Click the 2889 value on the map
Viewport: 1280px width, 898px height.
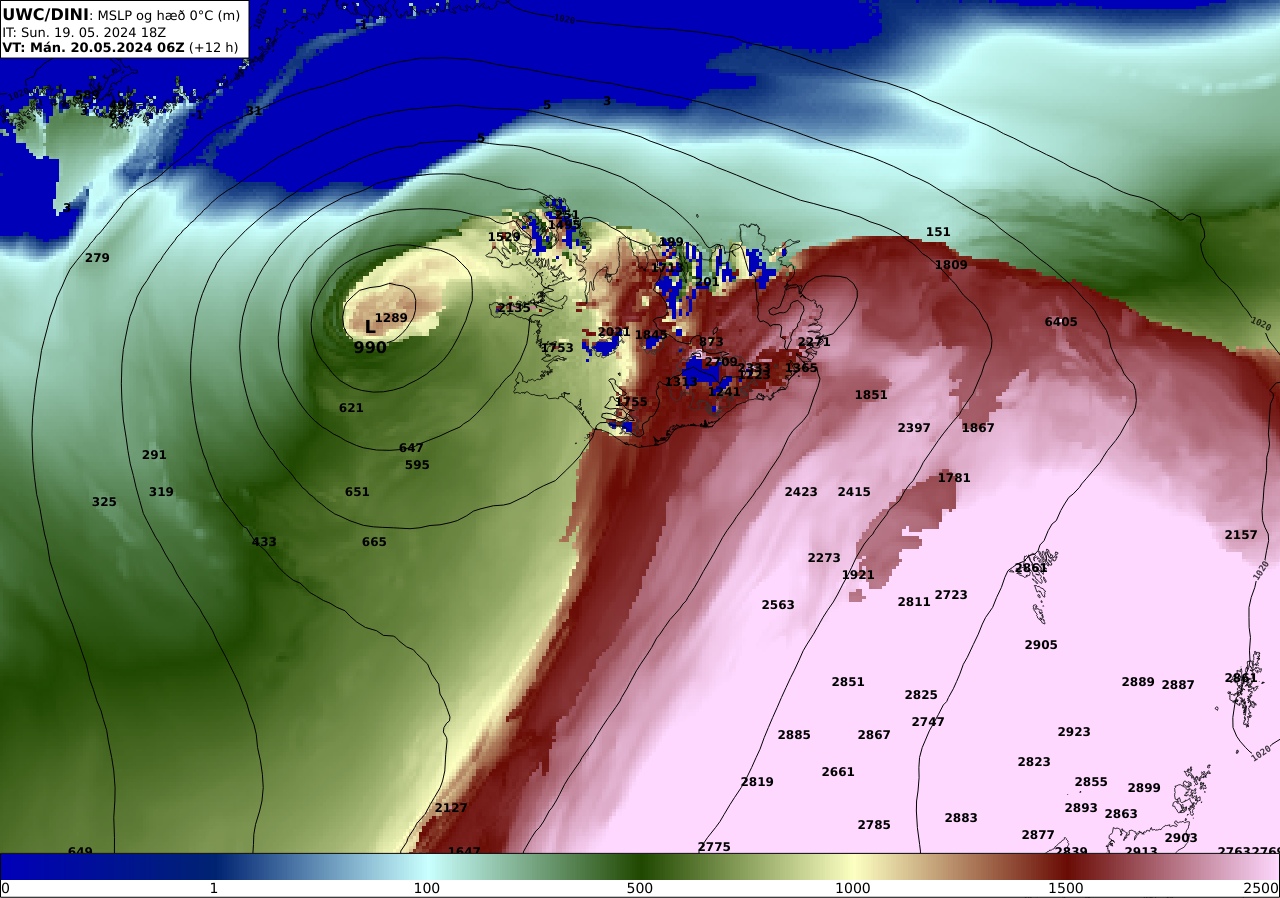pos(1138,682)
